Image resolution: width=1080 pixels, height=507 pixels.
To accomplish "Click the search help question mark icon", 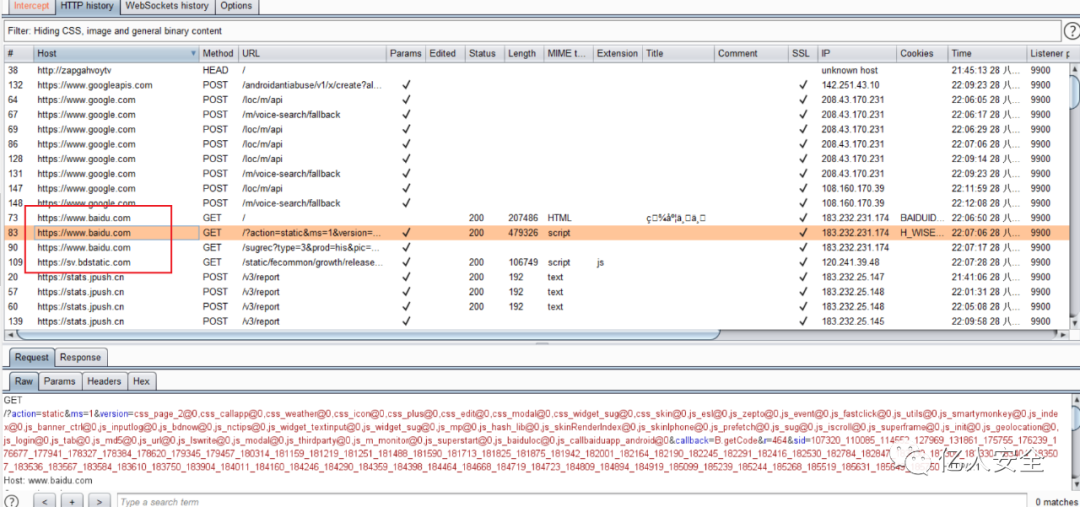I will [11, 501].
